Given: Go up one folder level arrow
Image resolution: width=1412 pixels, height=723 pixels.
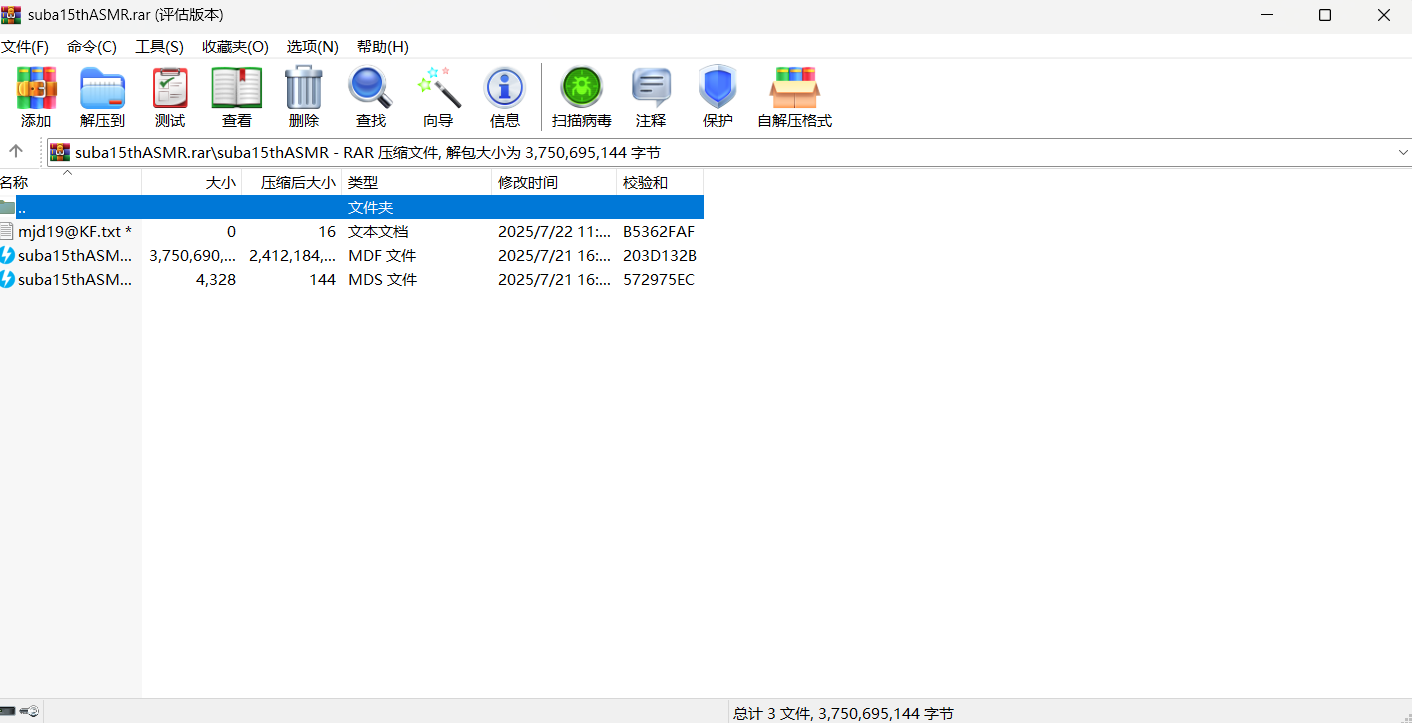Looking at the screenshot, I should pos(16,151).
